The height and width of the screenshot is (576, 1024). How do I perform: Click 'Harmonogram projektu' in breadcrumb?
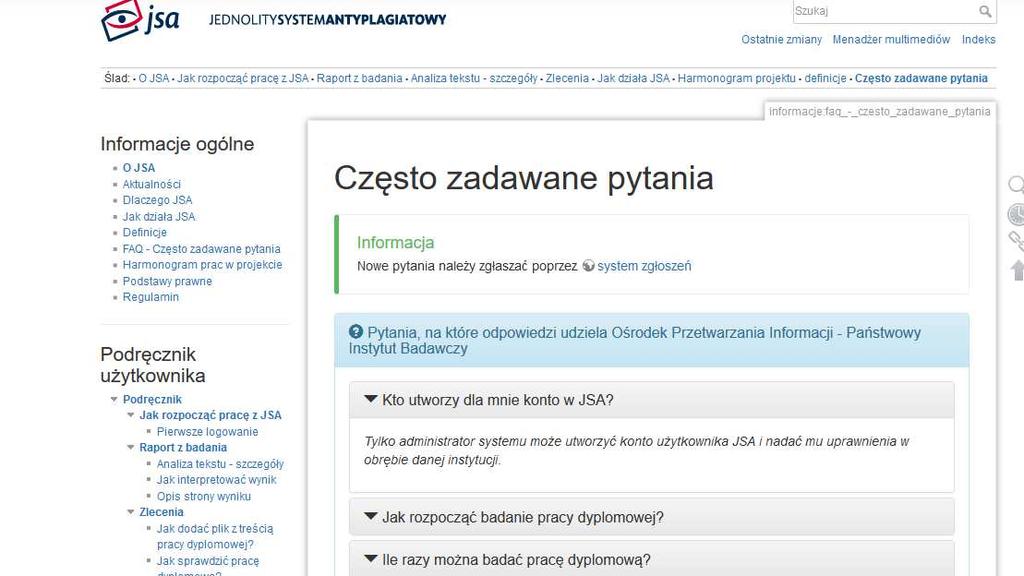coord(737,78)
